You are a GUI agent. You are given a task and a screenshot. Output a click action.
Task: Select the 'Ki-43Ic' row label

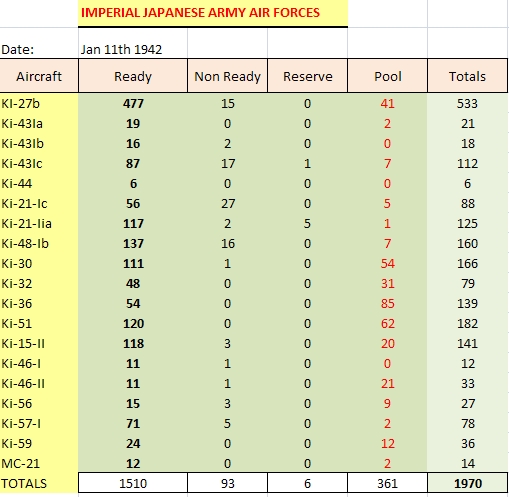click(x=39, y=164)
